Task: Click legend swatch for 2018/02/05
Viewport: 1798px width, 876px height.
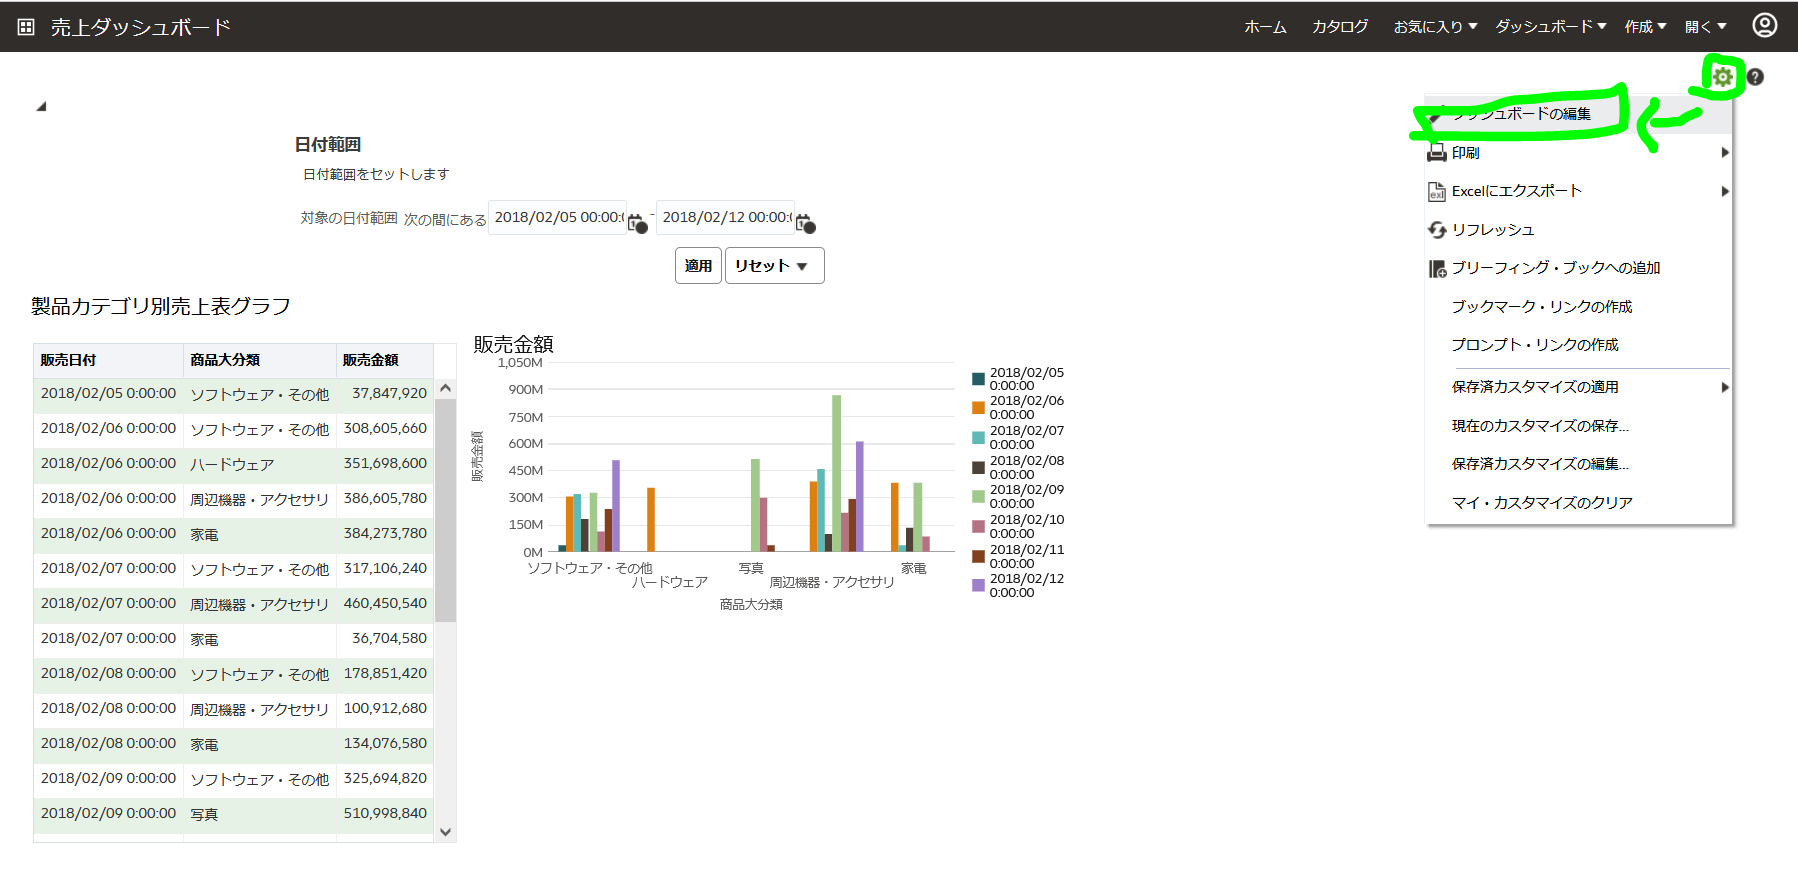Action: [x=978, y=379]
